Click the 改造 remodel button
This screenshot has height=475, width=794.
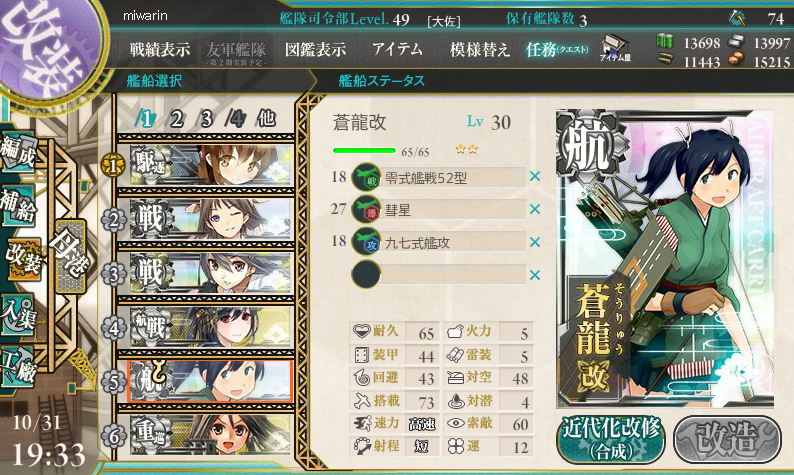[728, 439]
